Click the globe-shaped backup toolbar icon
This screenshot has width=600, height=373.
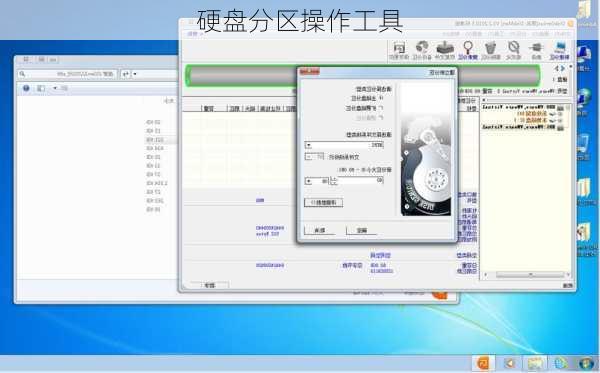[422, 50]
